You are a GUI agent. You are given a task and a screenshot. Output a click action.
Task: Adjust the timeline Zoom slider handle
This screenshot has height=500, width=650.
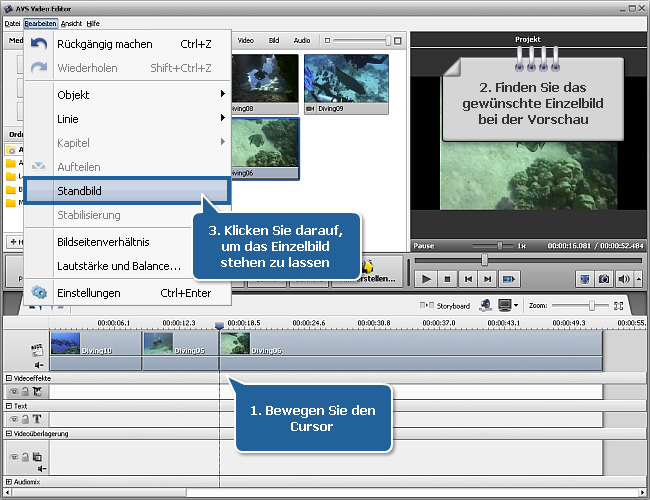[x=592, y=306]
